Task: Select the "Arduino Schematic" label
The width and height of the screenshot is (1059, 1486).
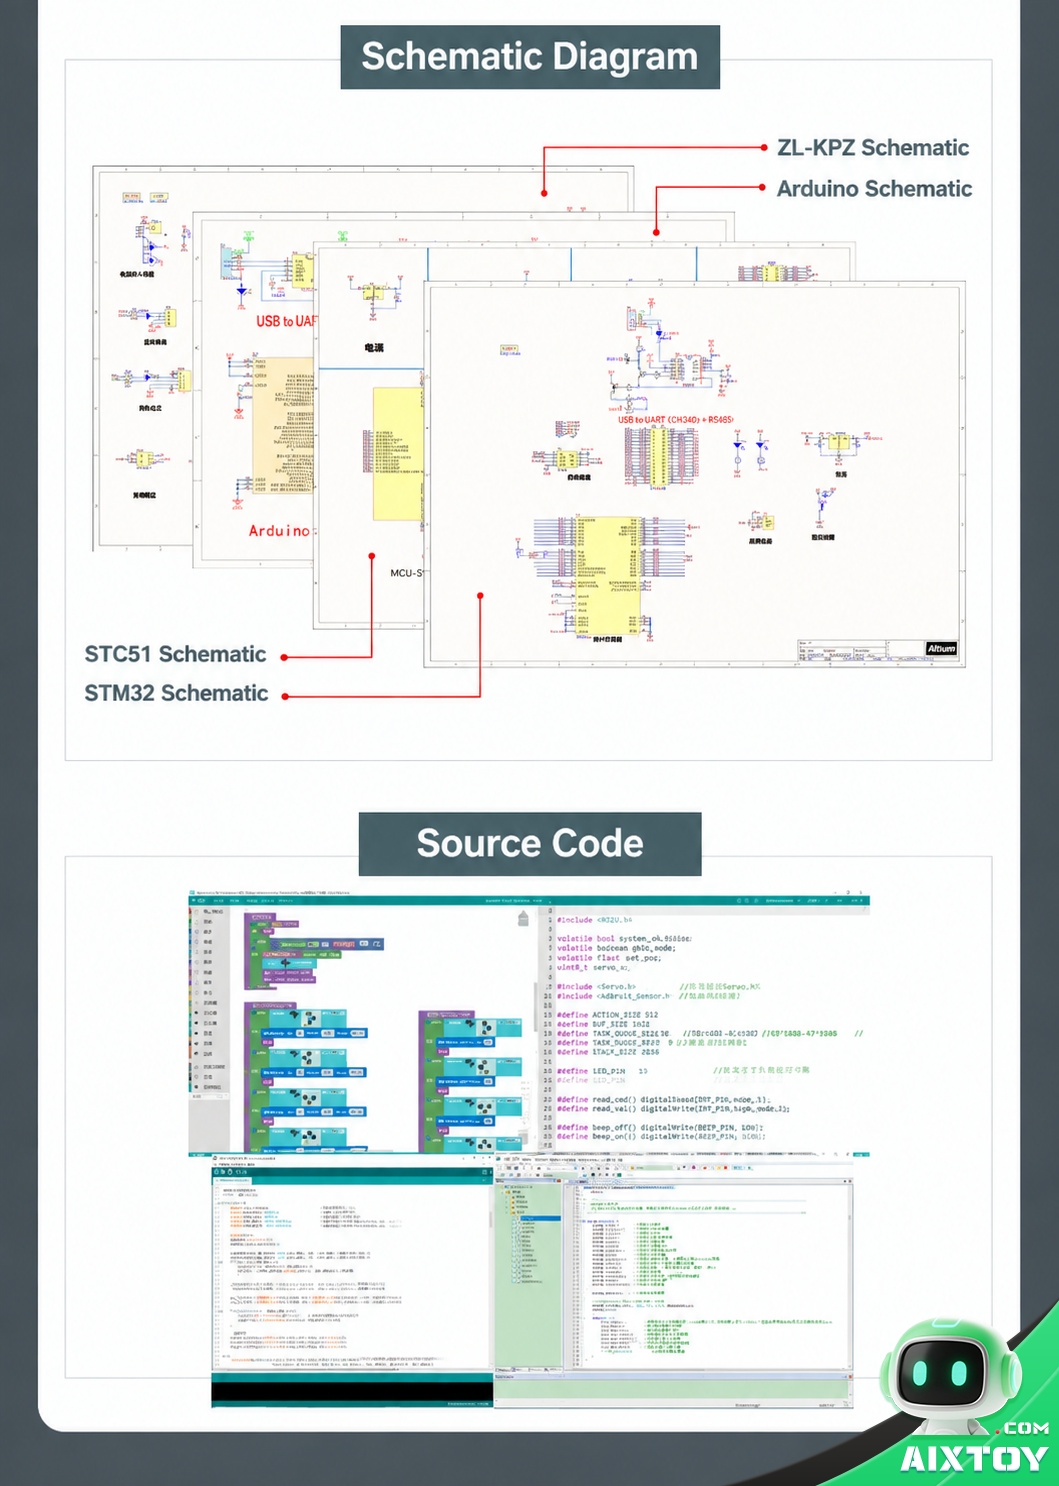Action: (x=874, y=189)
